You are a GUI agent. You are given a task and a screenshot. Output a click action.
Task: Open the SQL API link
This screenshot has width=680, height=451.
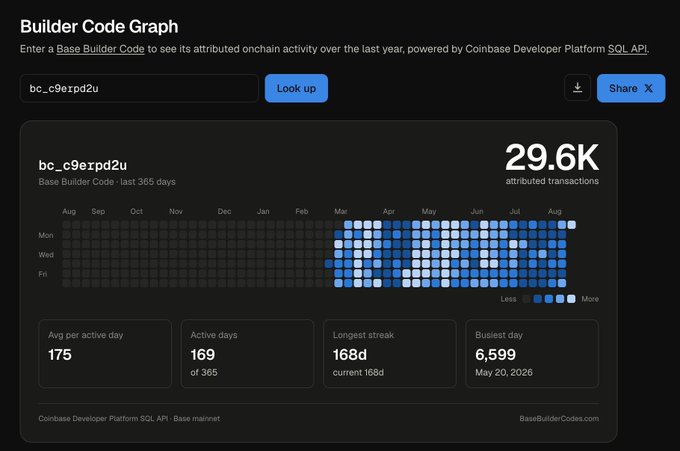pyautogui.click(x=627, y=49)
